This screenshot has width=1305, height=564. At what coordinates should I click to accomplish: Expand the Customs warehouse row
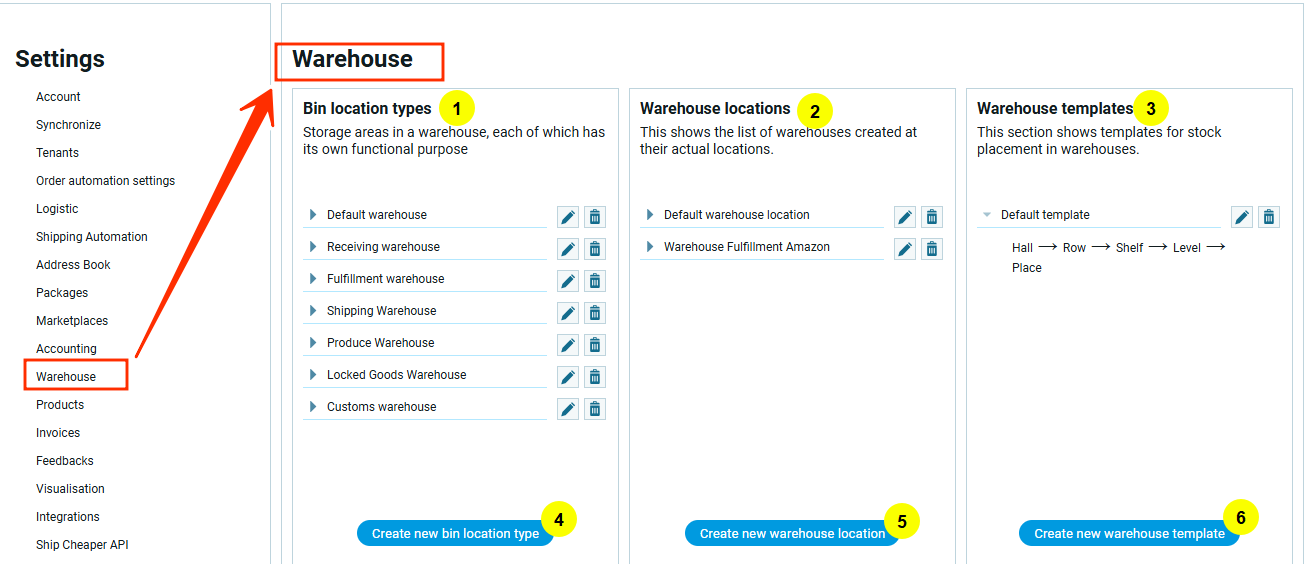pyautogui.click(x=313, y=407)
